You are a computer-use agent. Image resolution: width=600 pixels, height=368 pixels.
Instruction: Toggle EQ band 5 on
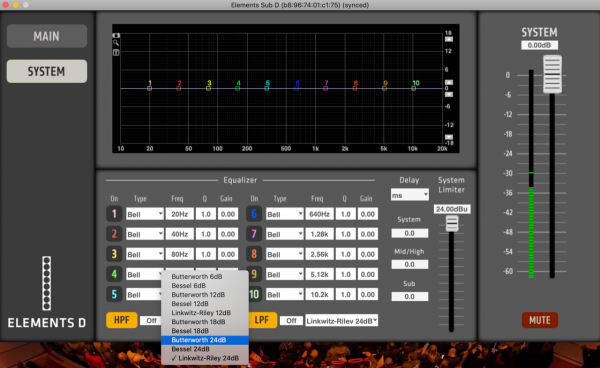114,294
